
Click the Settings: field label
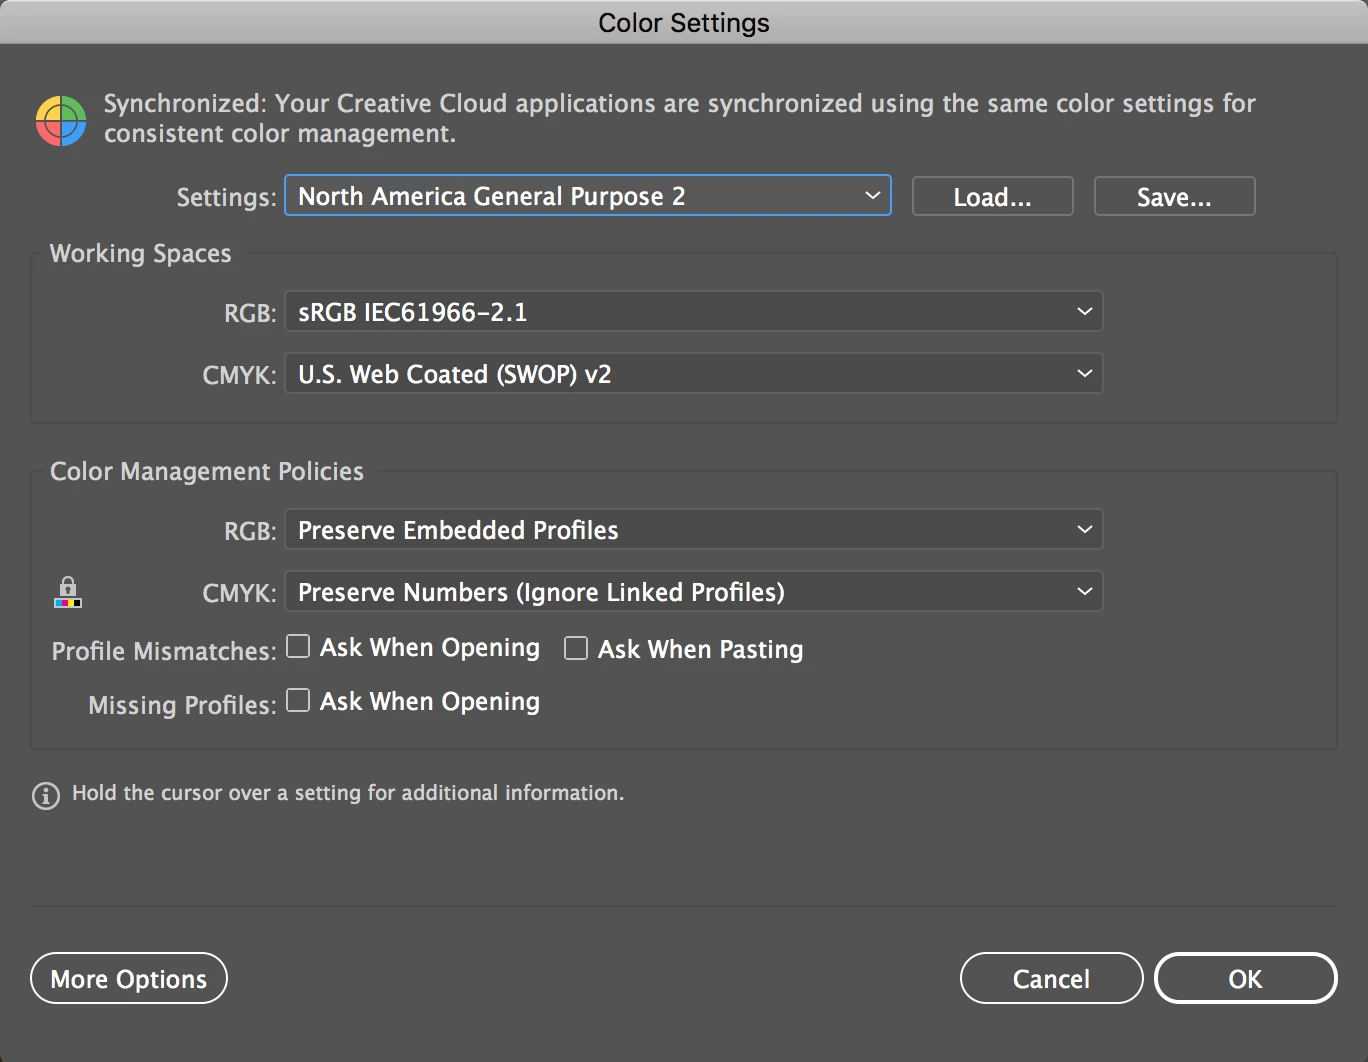(226, 197)
